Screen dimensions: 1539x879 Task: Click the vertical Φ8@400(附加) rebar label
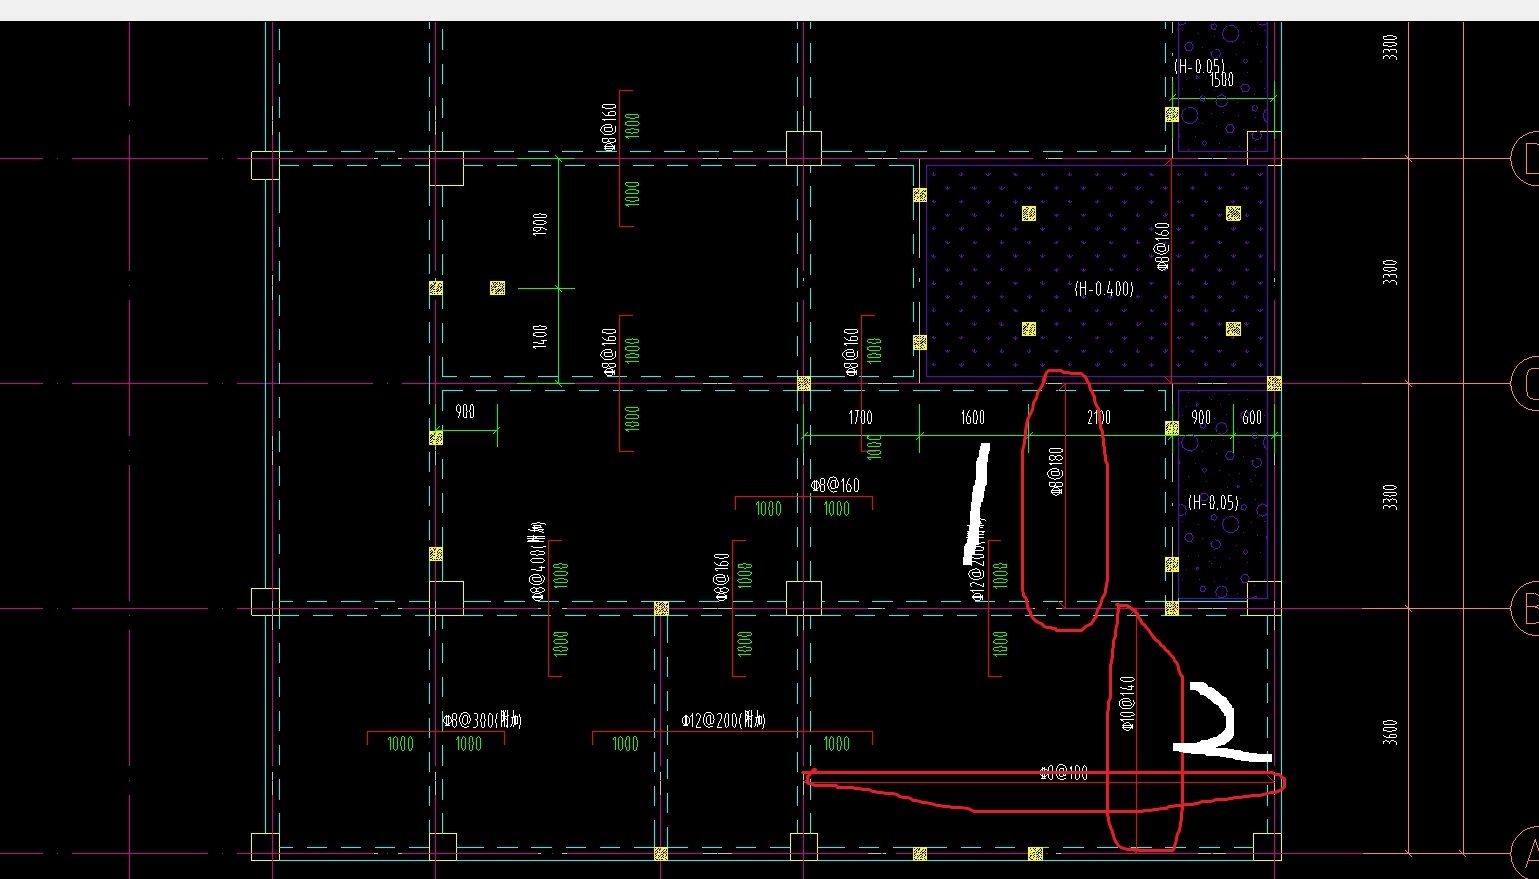click(537, 562)
